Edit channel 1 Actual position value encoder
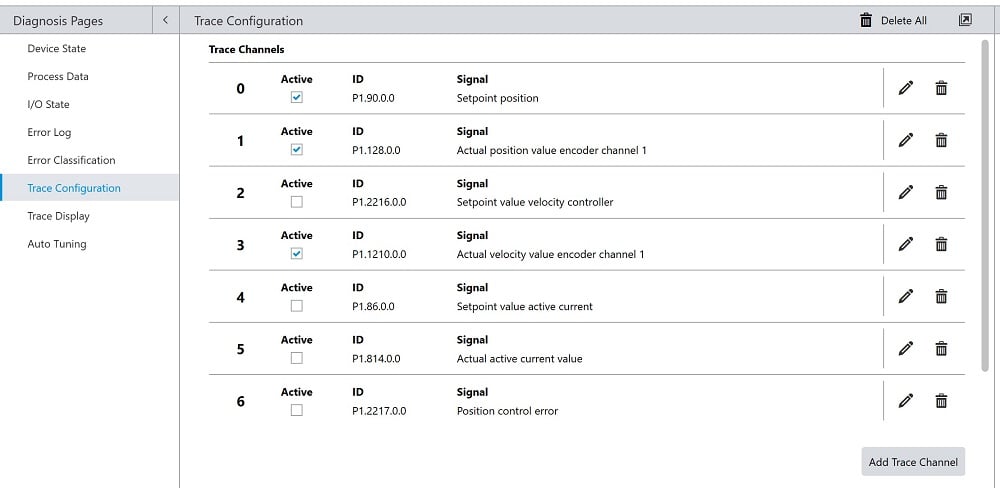 pyautogui.click(x=905, y=140)
